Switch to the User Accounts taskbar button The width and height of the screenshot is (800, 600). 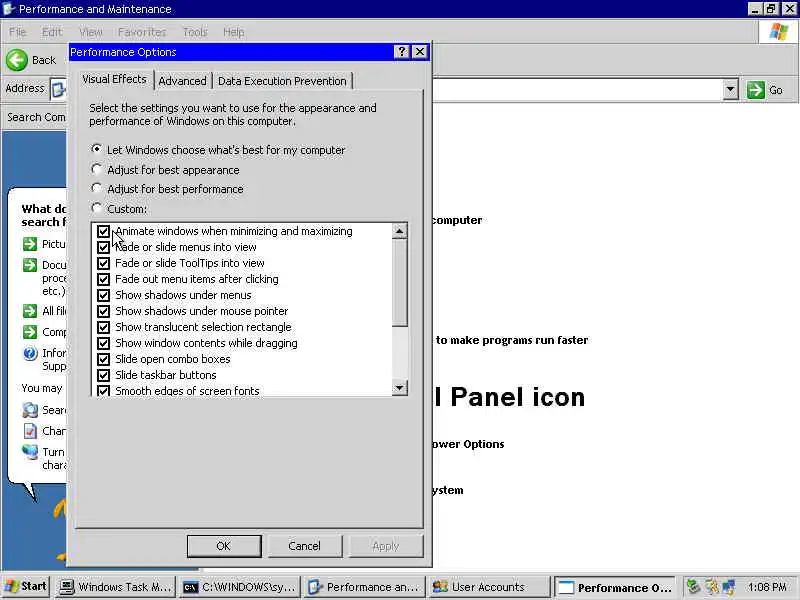[x=489, y=587]
